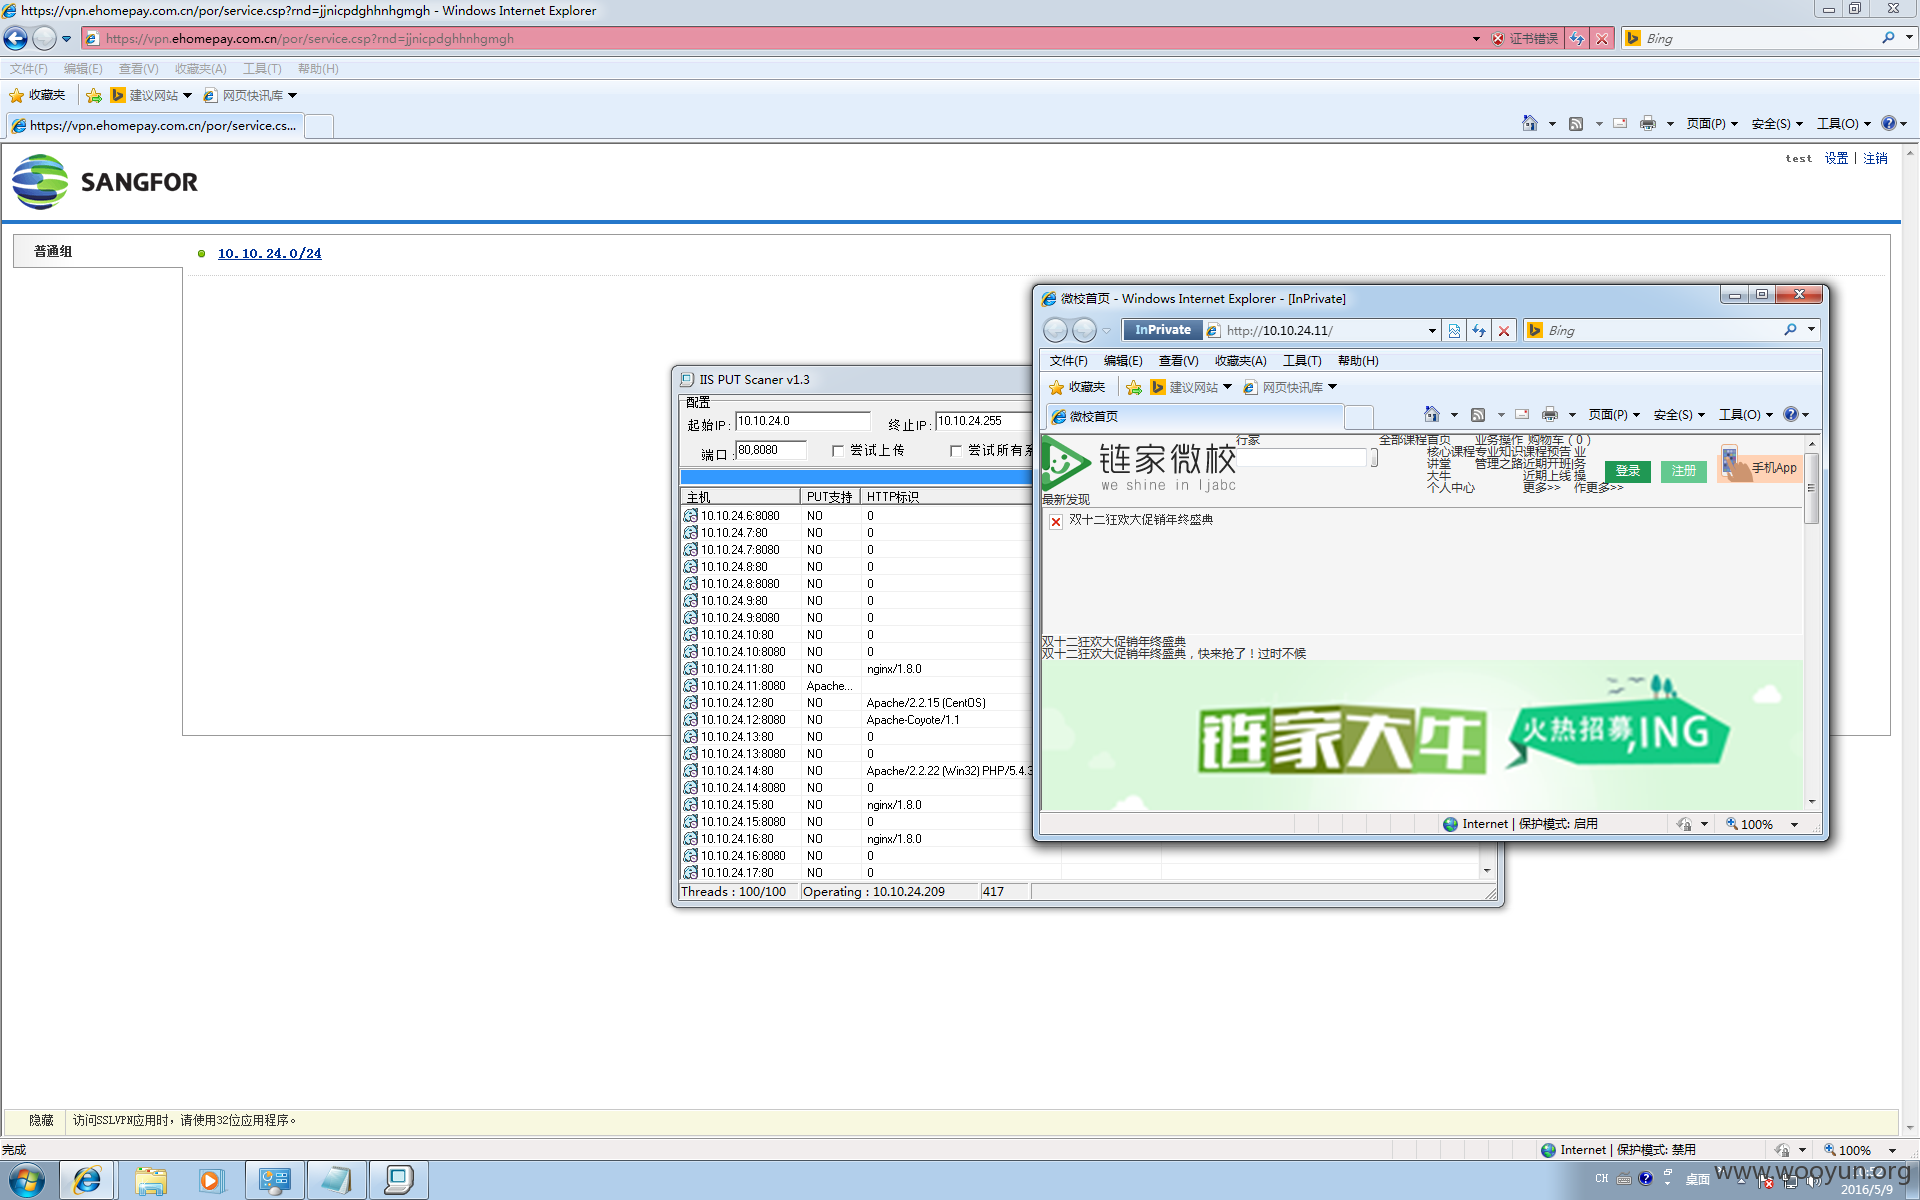Click the InPrivate indicator in the address bar
The width and height of the screenshot is (1920, 1200).
point(1162,330)
